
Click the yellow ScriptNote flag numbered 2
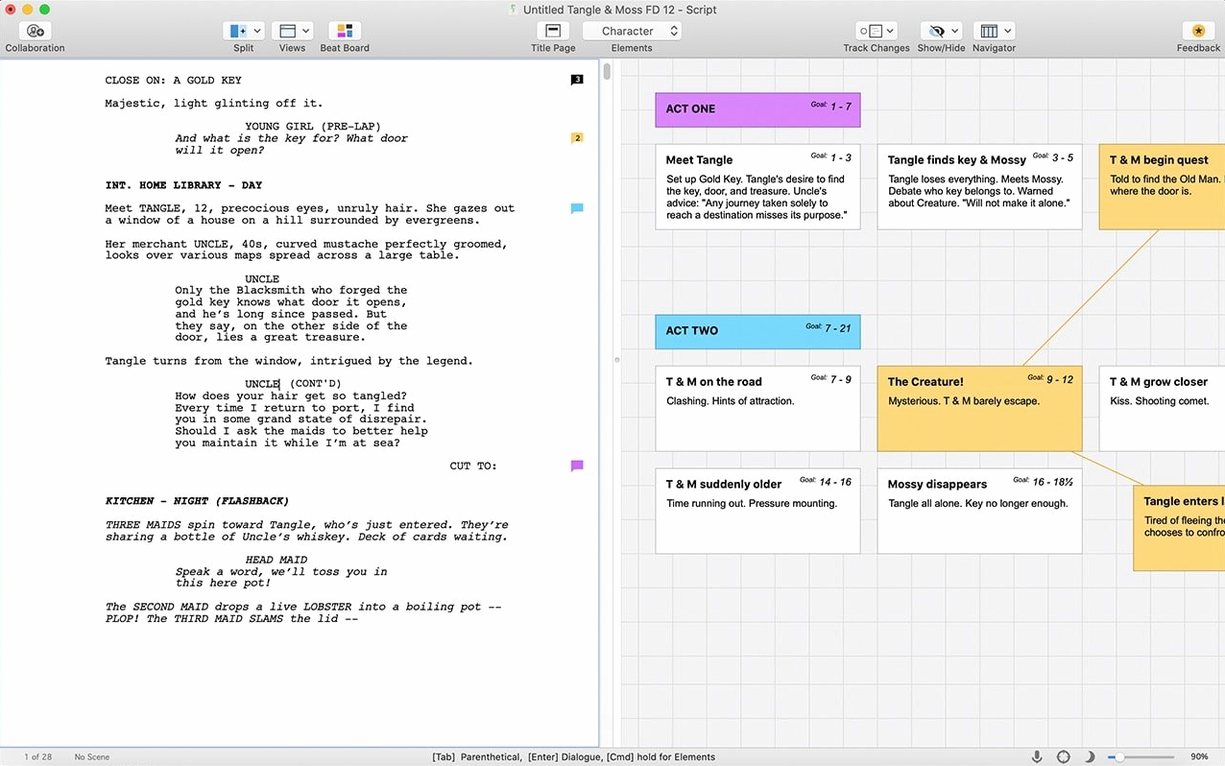(577, 138)
